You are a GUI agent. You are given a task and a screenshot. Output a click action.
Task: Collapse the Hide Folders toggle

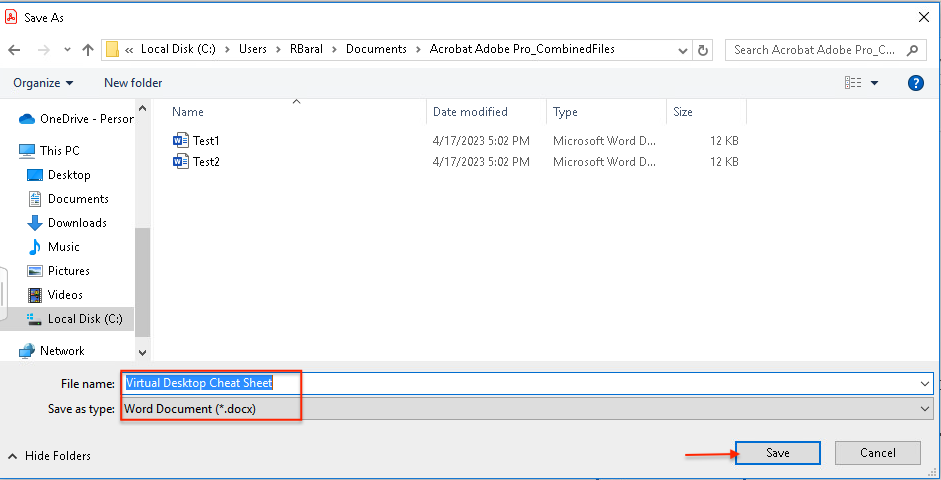pyautogui.click(x=49, y=456)
